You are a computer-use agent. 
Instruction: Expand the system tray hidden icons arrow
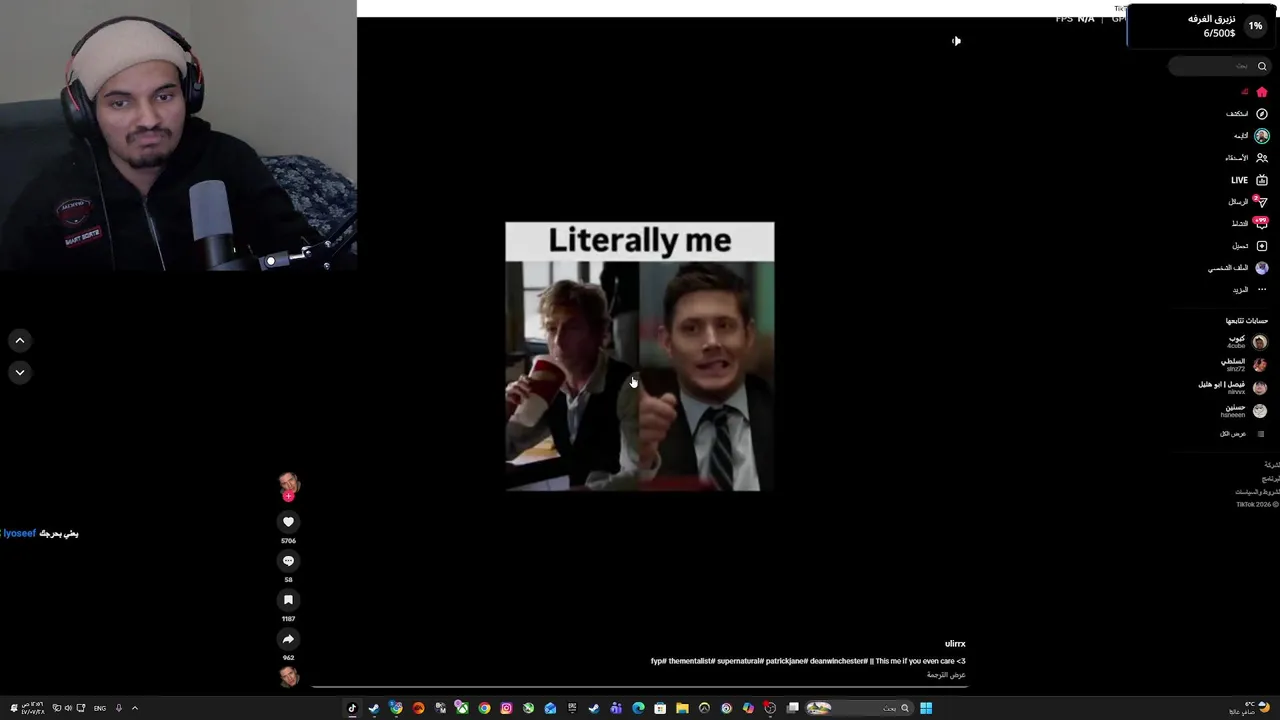pyautogui.click(x=134, y=708)
